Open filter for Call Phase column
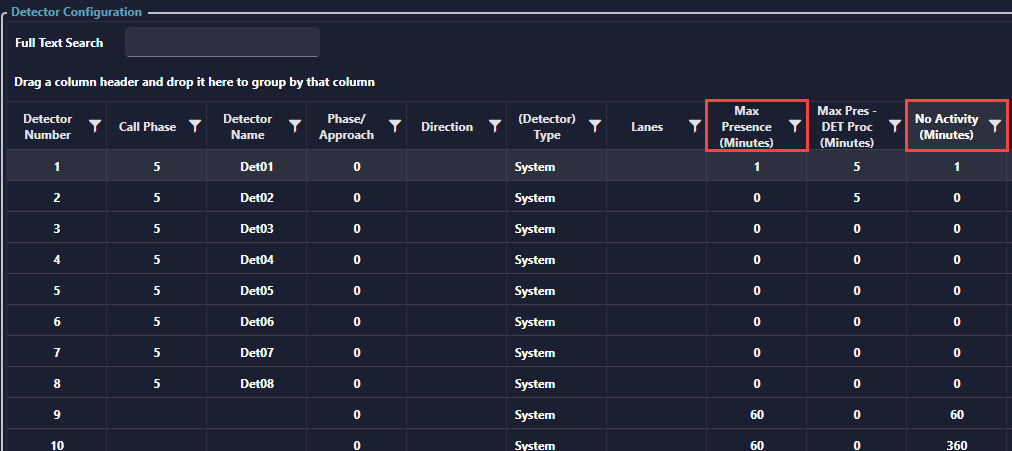 (195, 126)
